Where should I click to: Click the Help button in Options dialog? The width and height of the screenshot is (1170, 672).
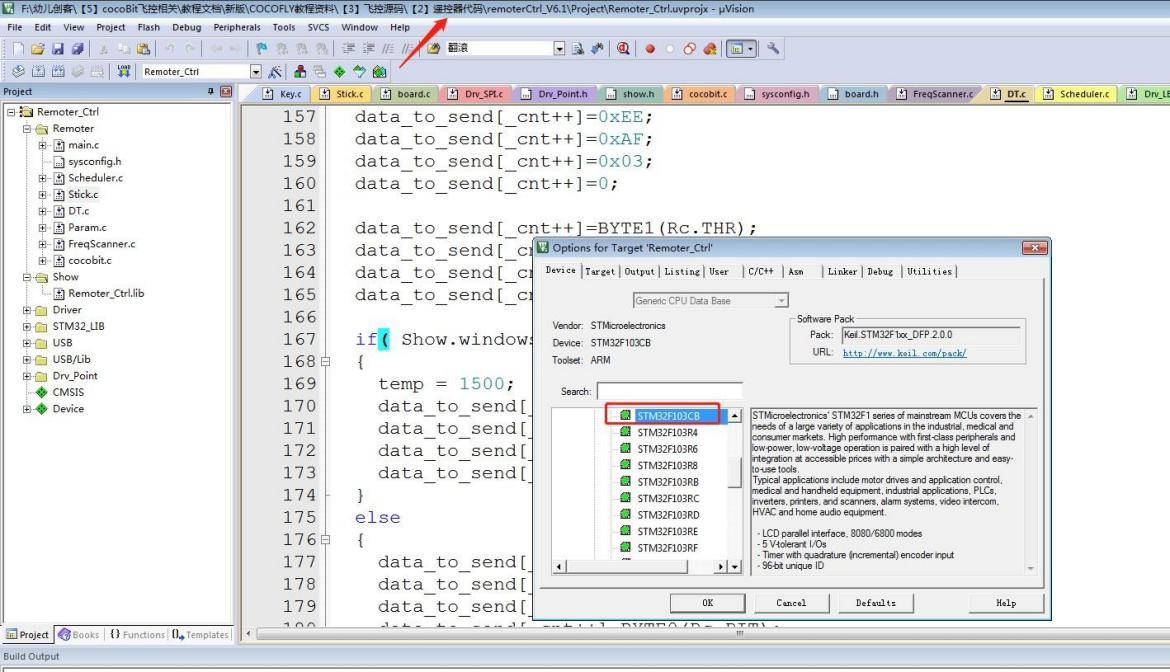pyautogui.click(x=1006, y=603)
